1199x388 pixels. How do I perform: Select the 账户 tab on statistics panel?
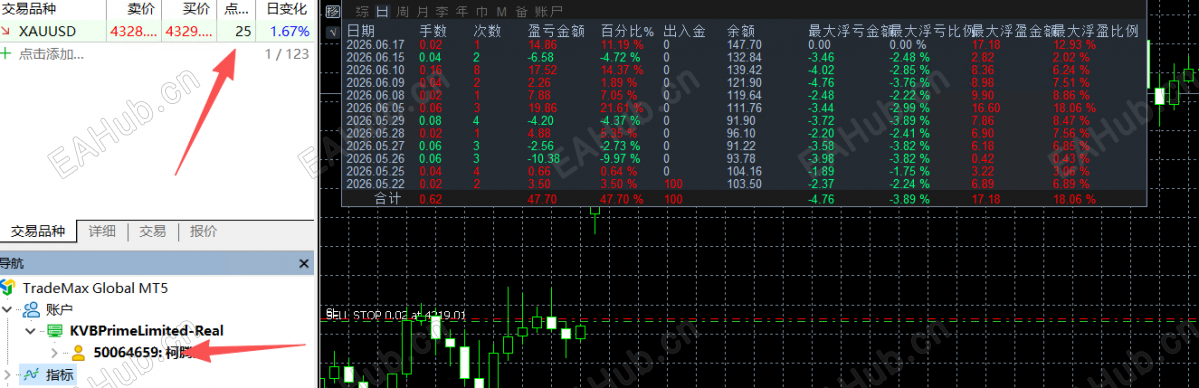coord(548,11)
